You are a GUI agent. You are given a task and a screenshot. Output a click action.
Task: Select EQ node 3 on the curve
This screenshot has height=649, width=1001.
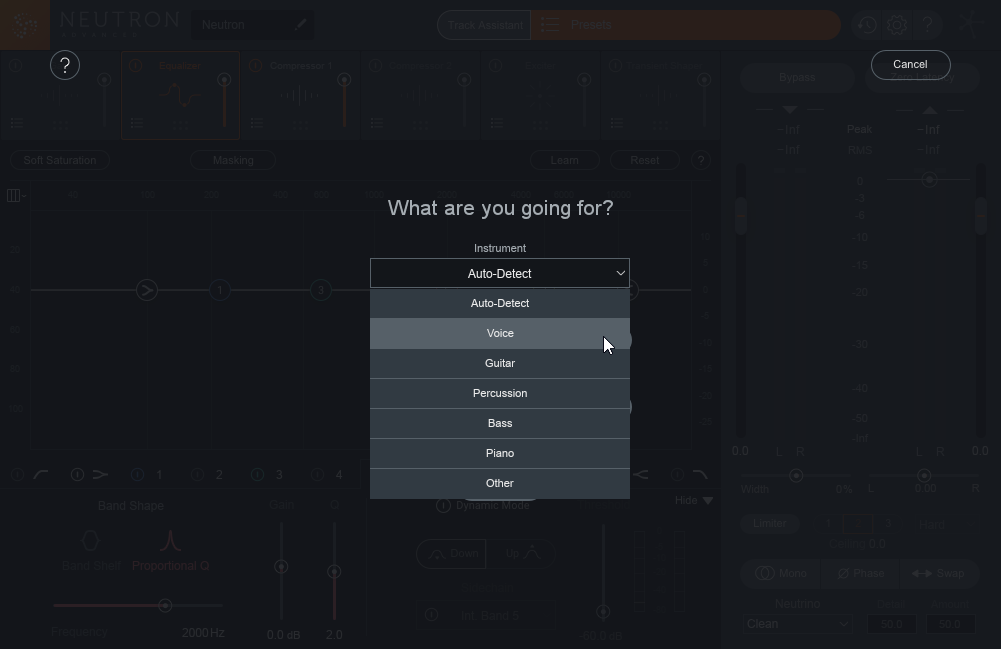(x=320, y=290)
